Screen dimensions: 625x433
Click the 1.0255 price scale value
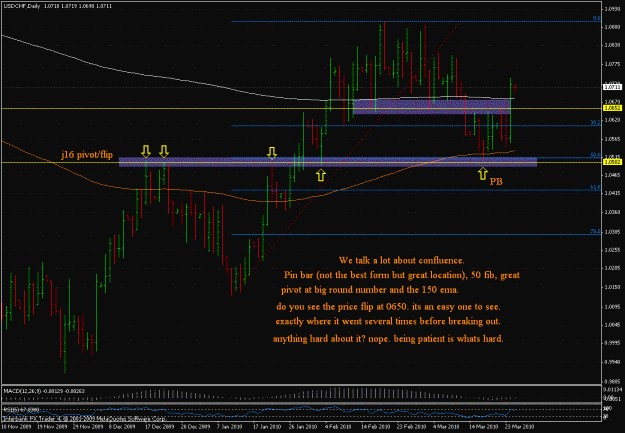click(x=613, y=250)
